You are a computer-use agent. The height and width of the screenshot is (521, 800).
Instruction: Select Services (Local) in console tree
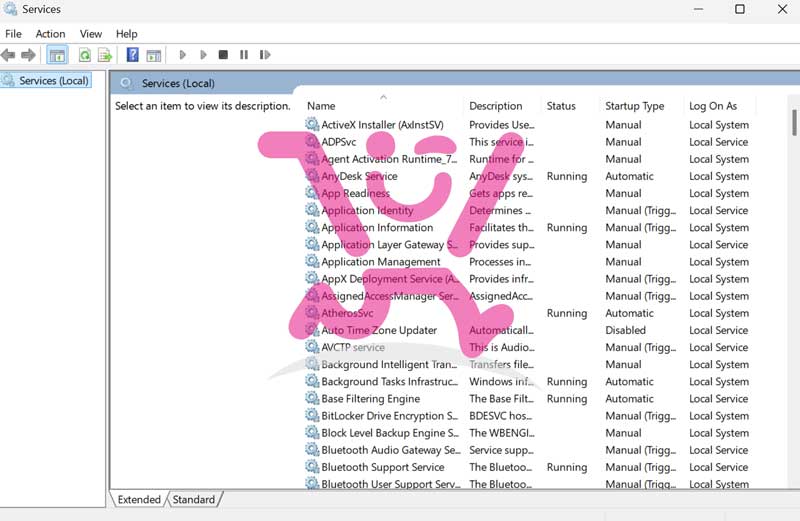click(54, 81)
